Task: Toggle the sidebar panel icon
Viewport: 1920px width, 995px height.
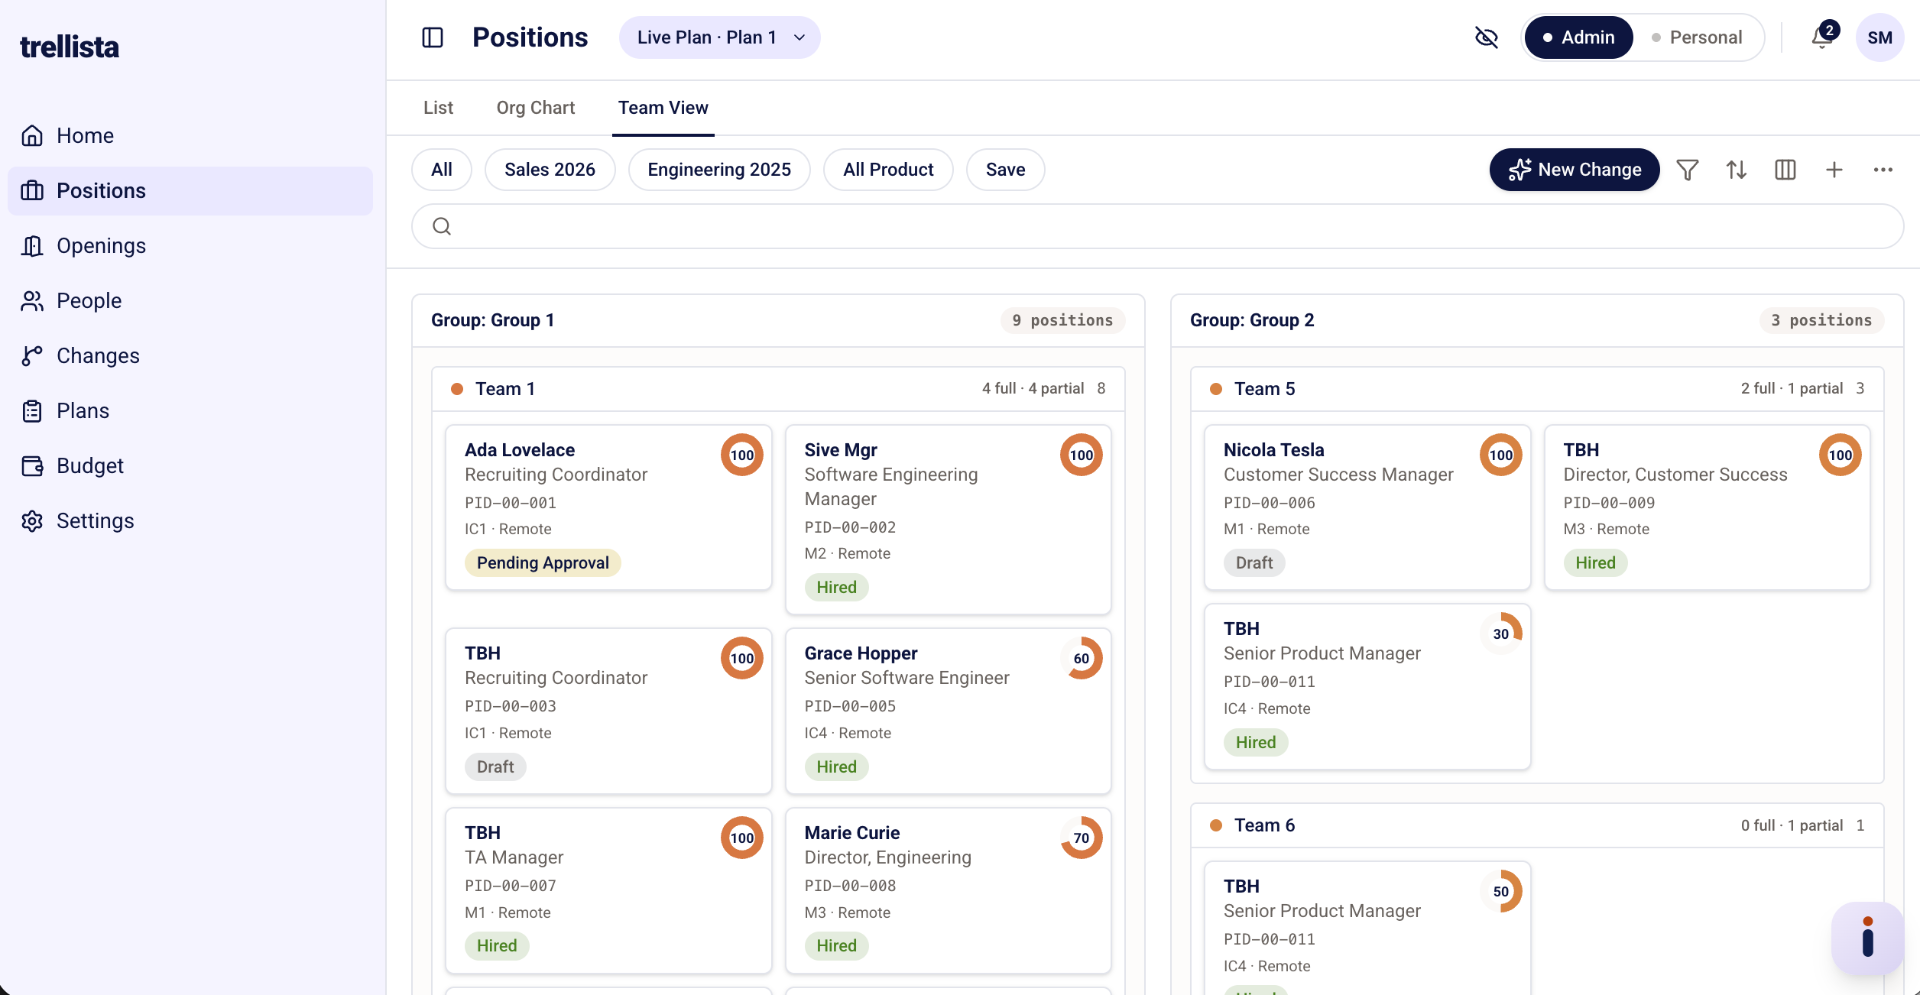Action: point(432,38)
